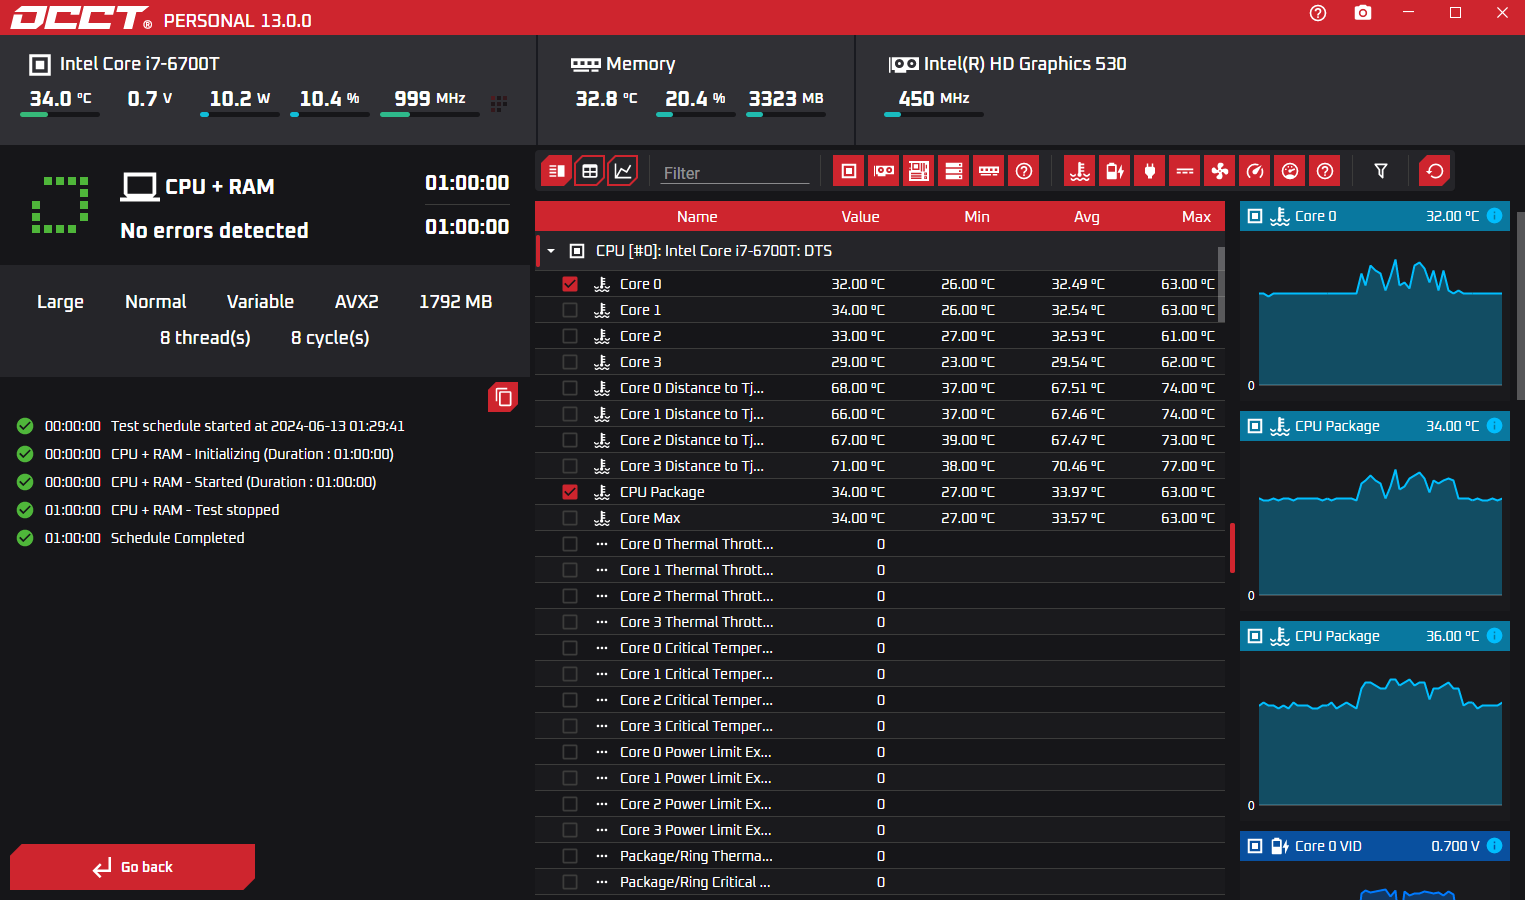The image size is (1525, 900).
Task: Switch to the list and graph view
Action: [557, 171]
